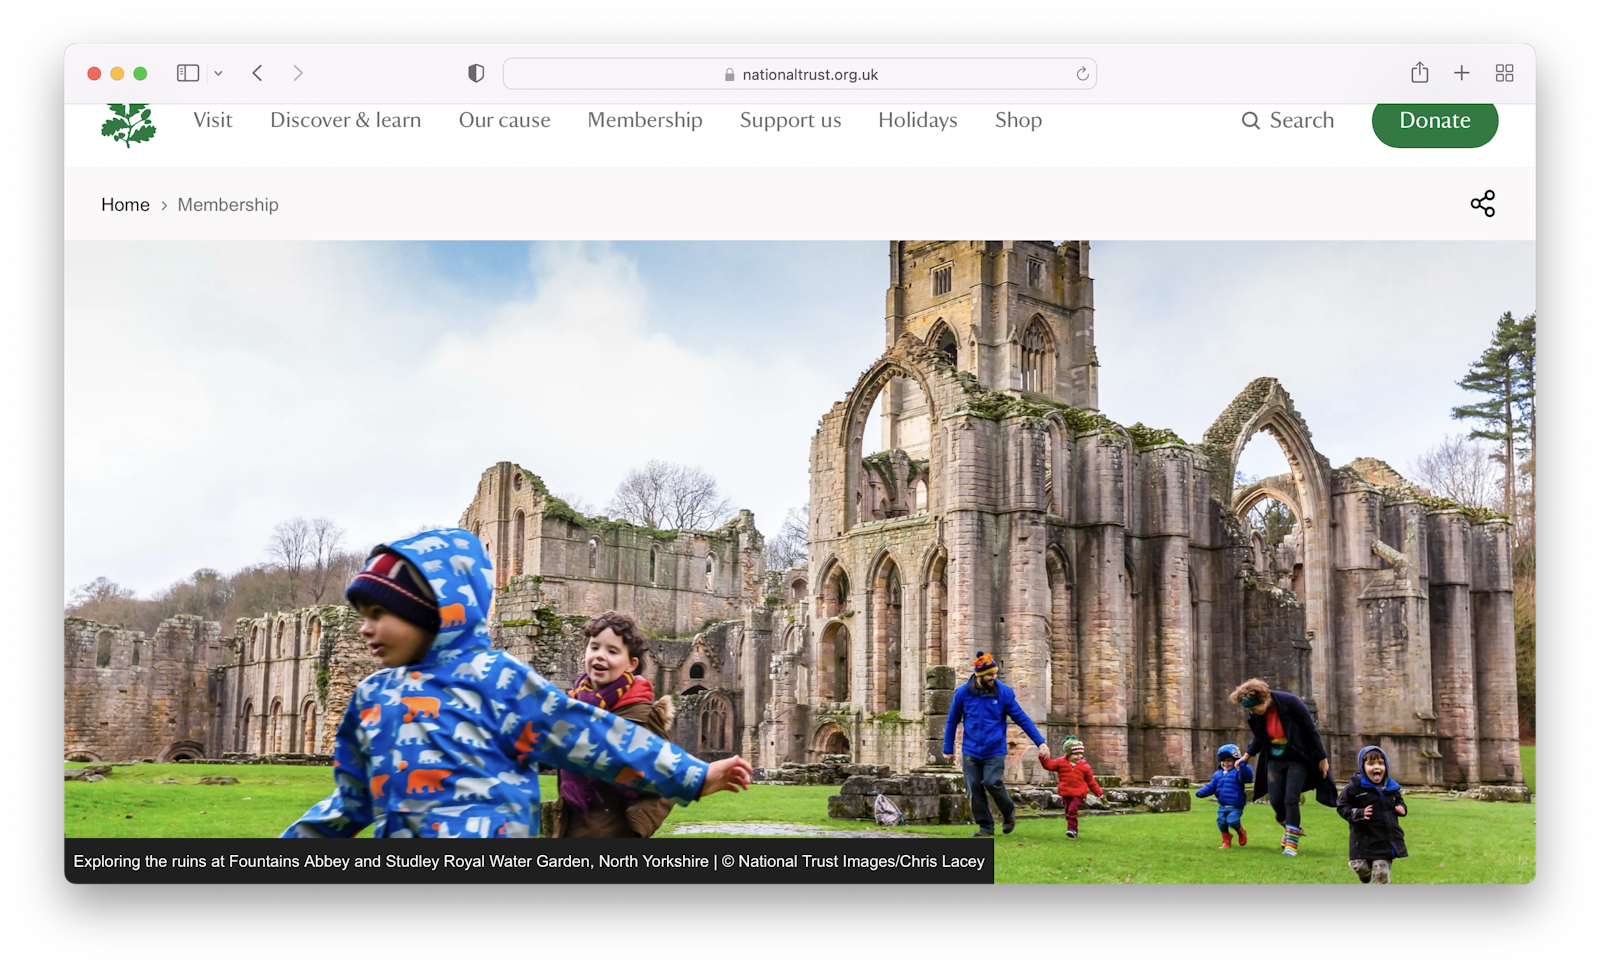Open a new tab with the plus icon

[x=1461, y=73]
